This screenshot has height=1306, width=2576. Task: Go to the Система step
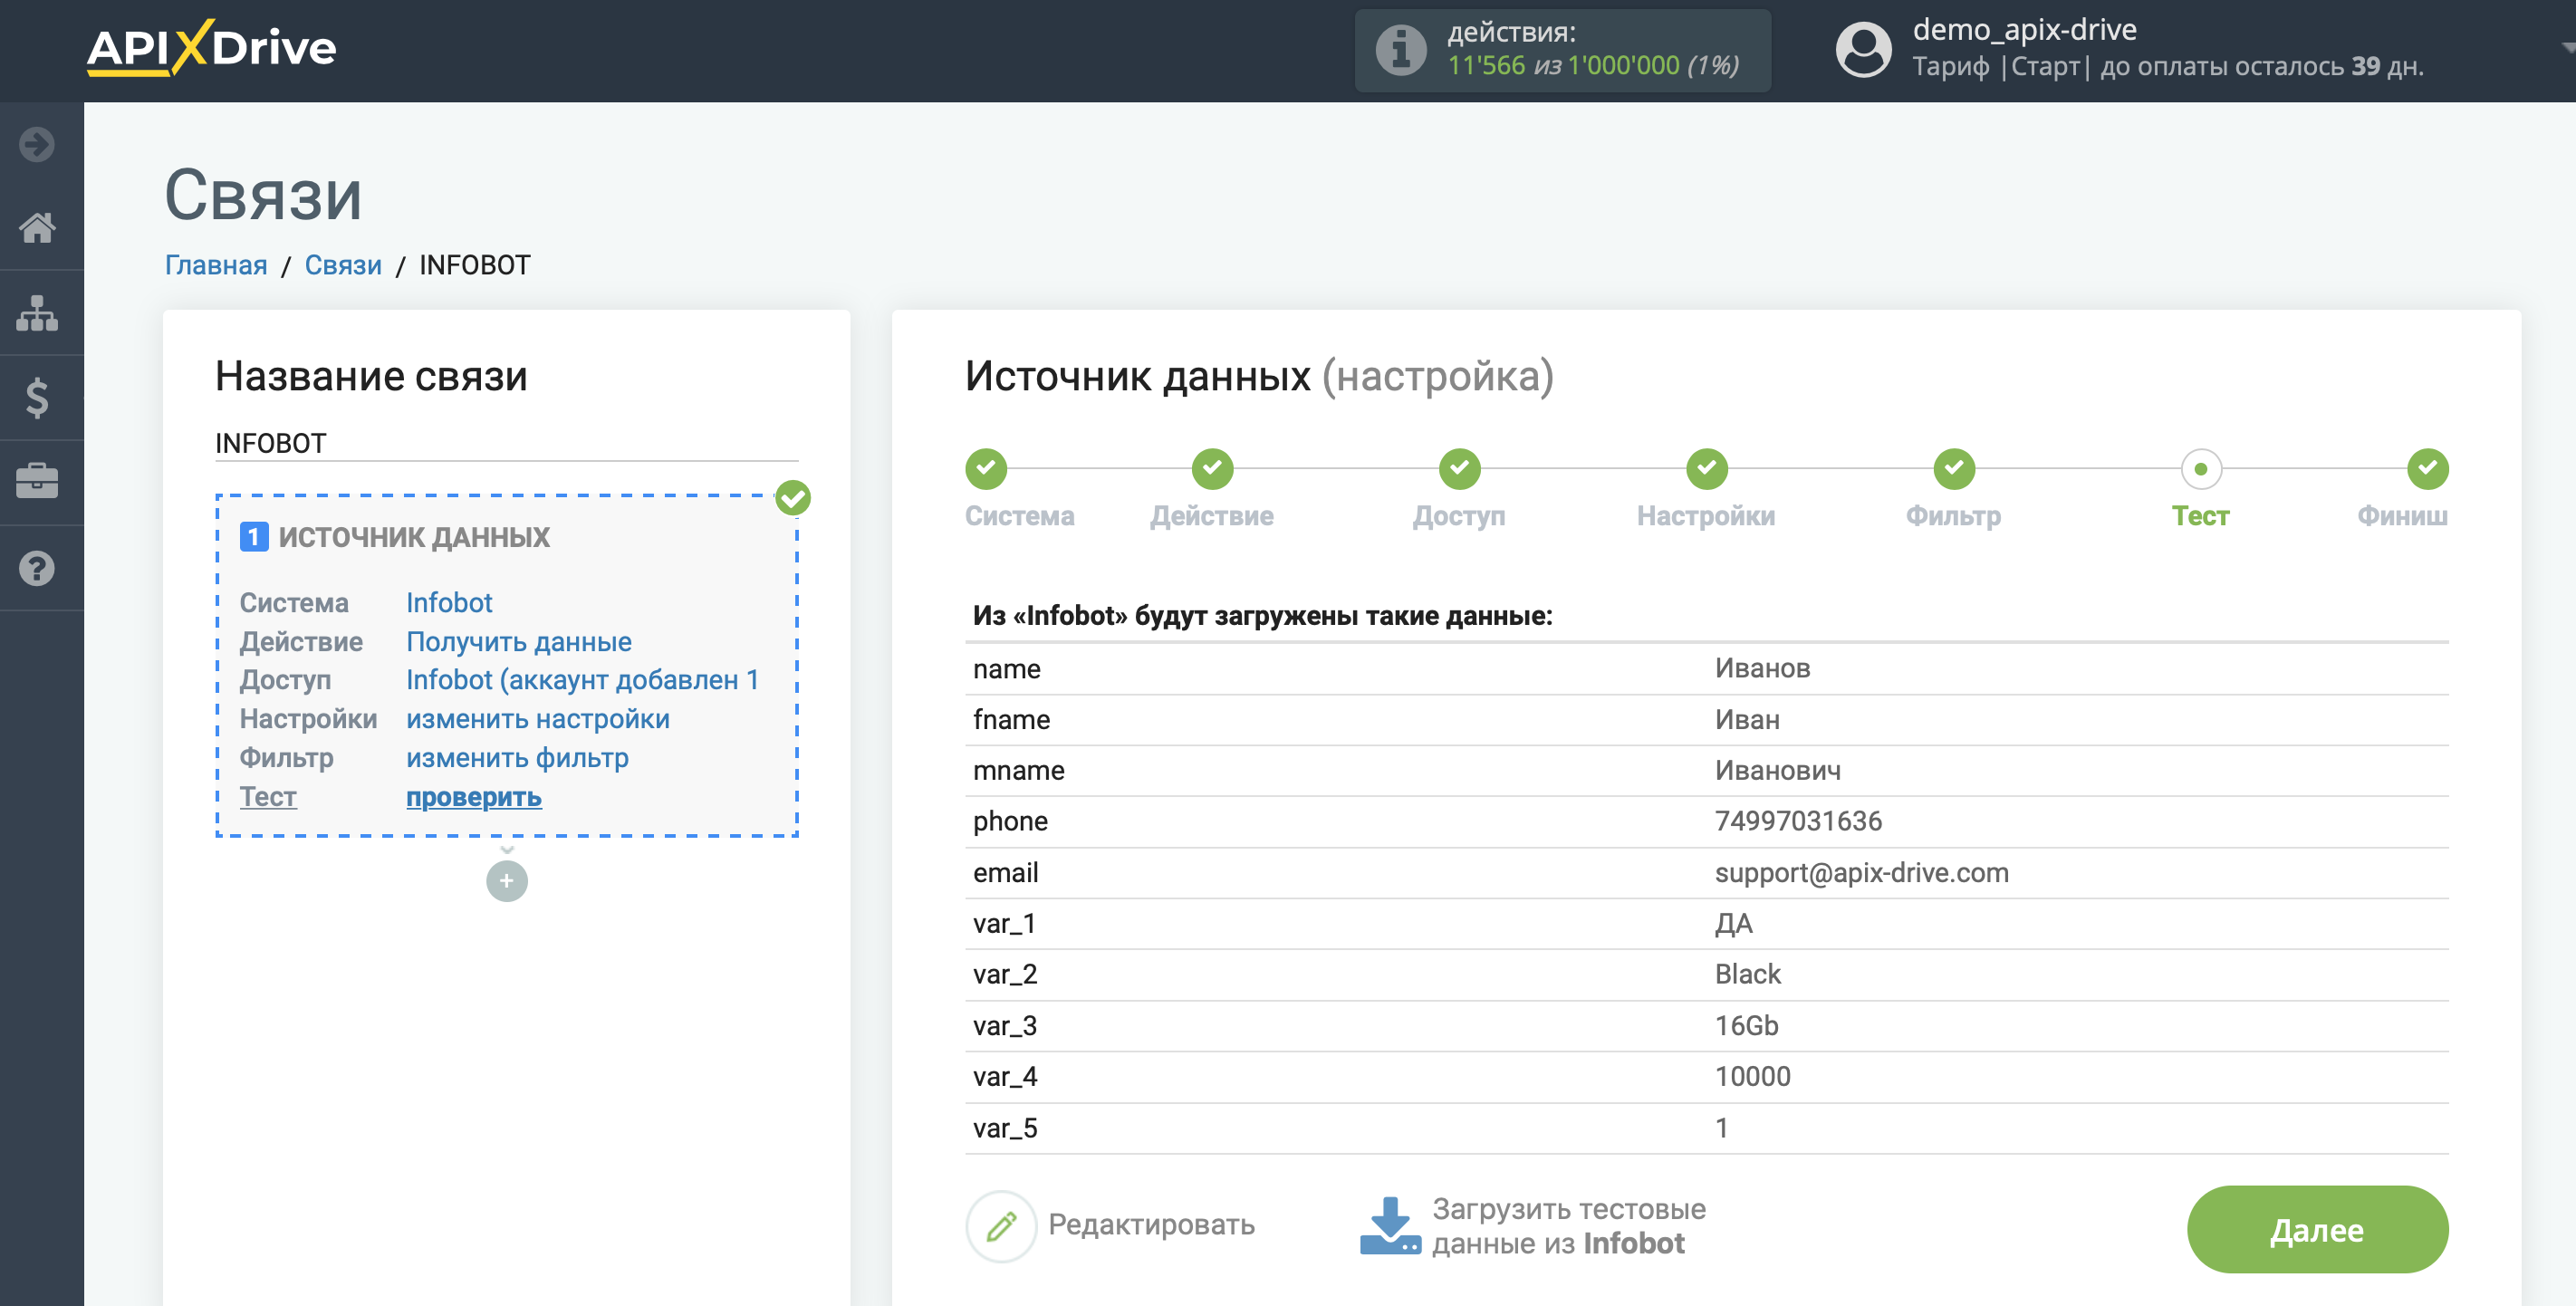click(986, 469)
